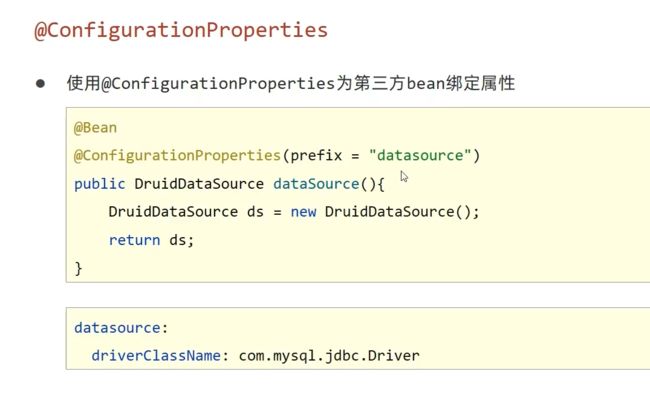Click the "datasource" string literal
The width and height of the screenshot is (650, 415).
pyautogui.click(x=420, y=155)
